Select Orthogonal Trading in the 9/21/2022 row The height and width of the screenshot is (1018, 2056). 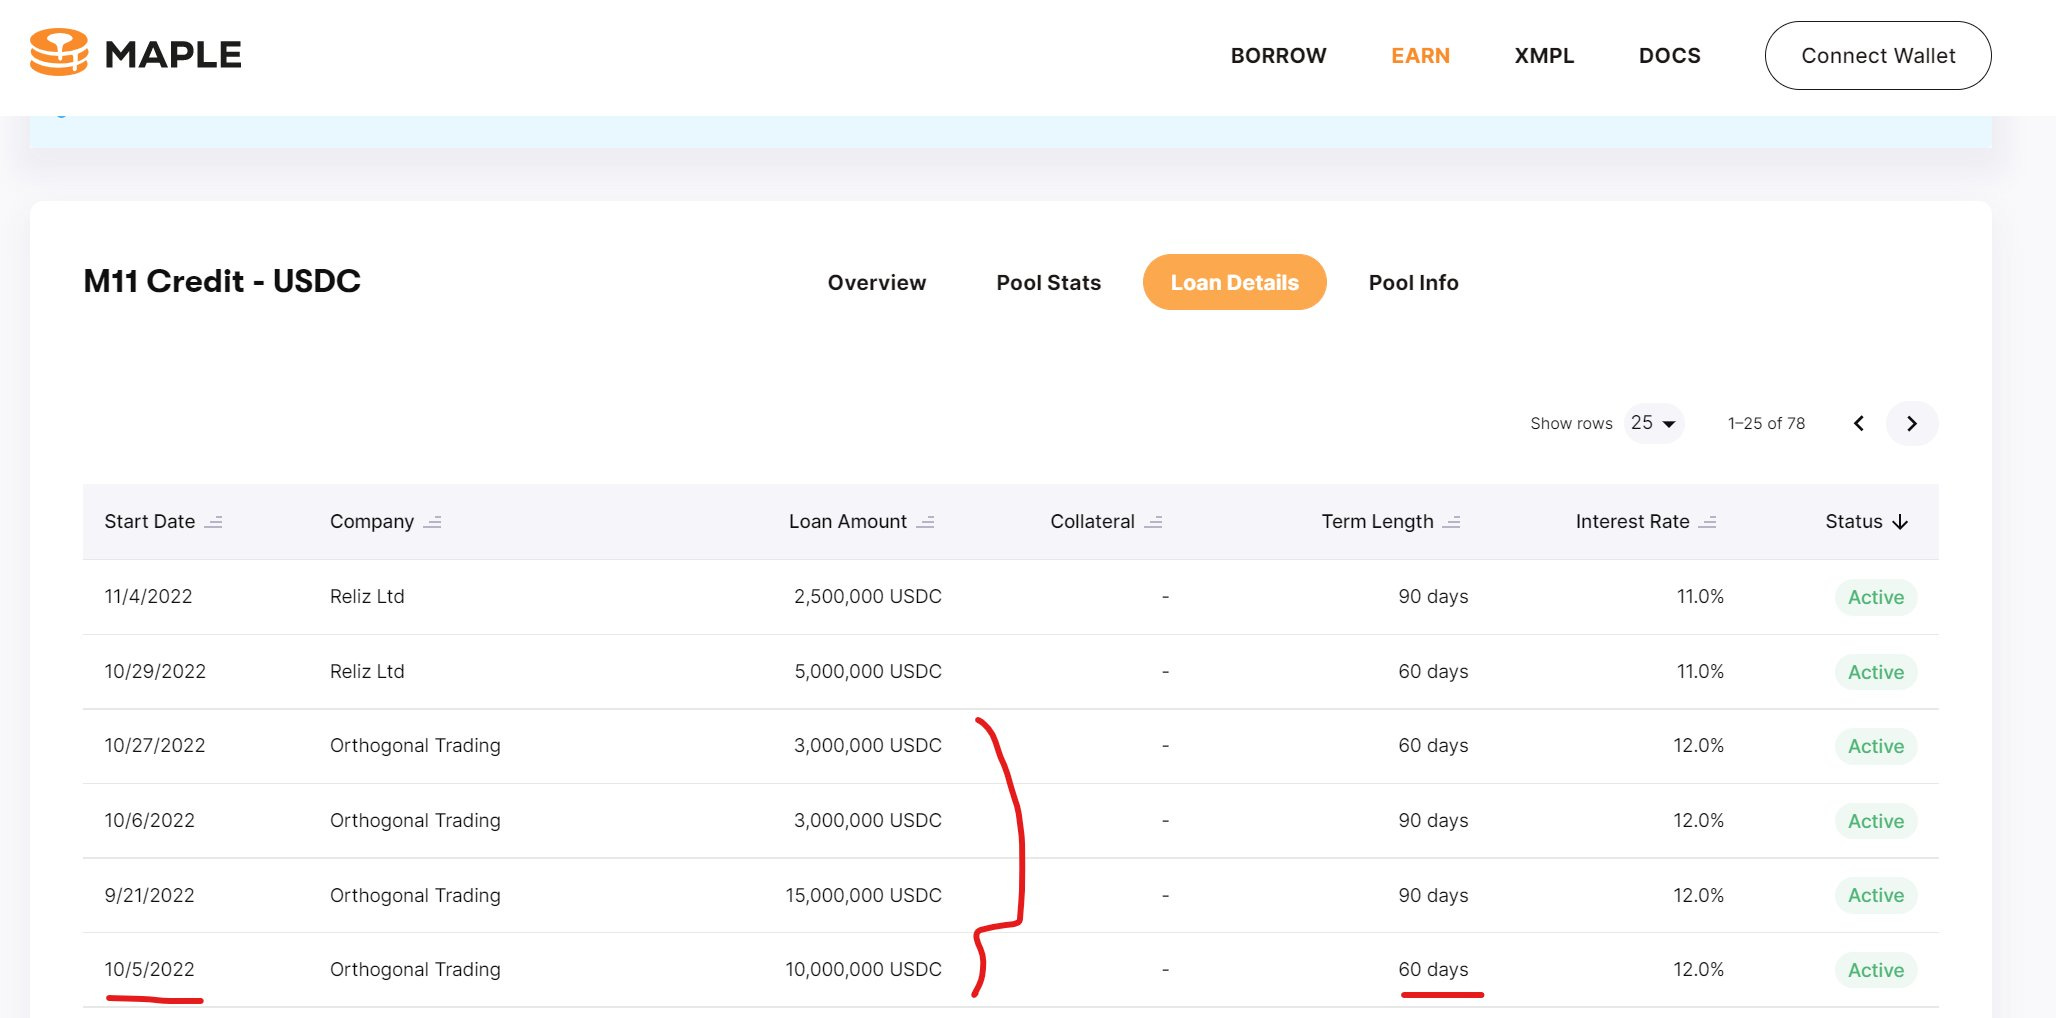[x=415, y=895]
